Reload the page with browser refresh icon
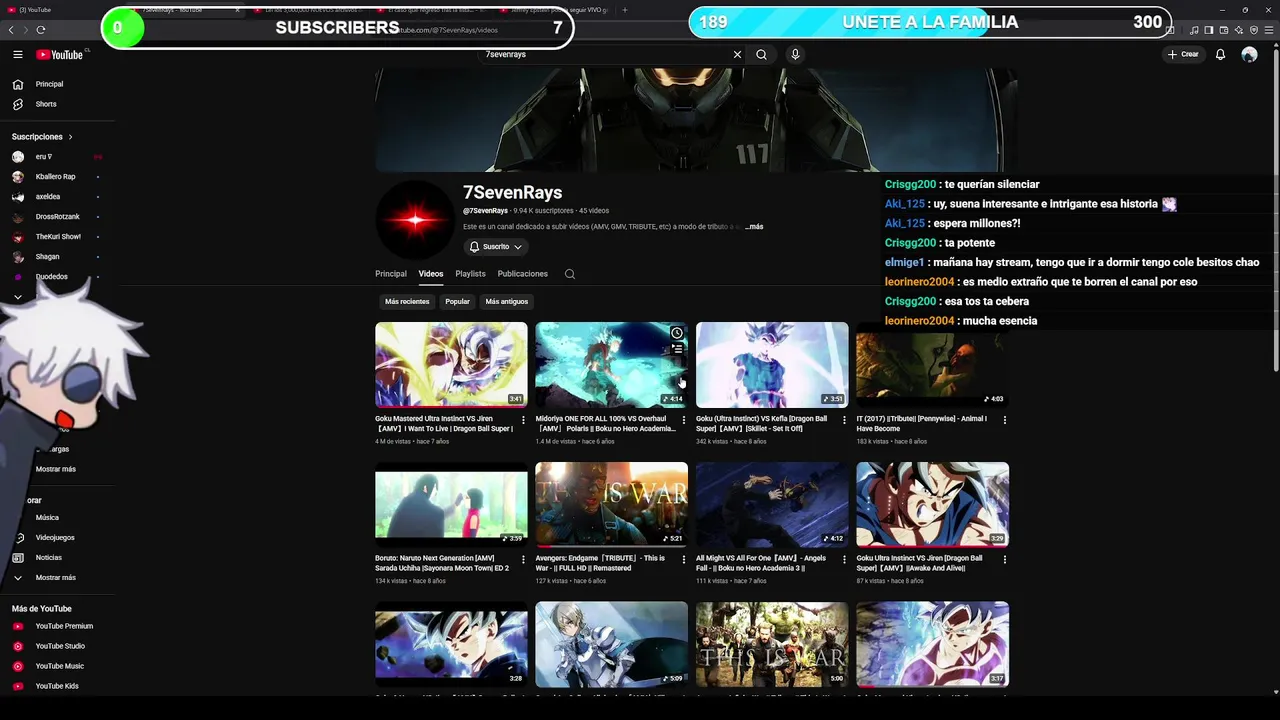 pyautogui.click(x=41, y=30)
